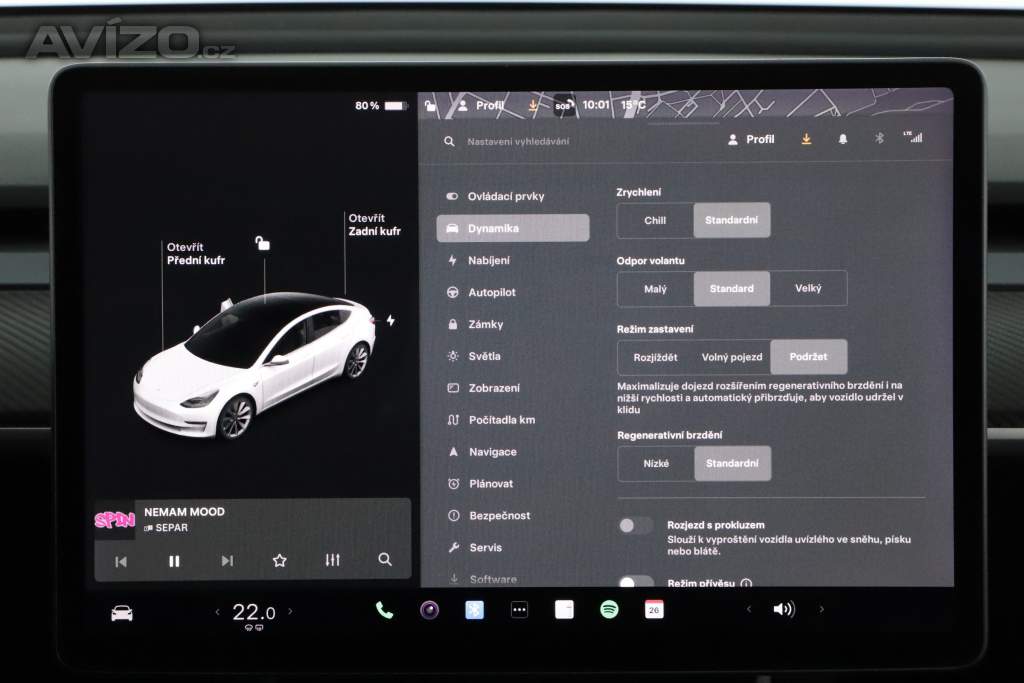
Task: Set Zrychlení acceleration to Chill
Action: [655, 221]
